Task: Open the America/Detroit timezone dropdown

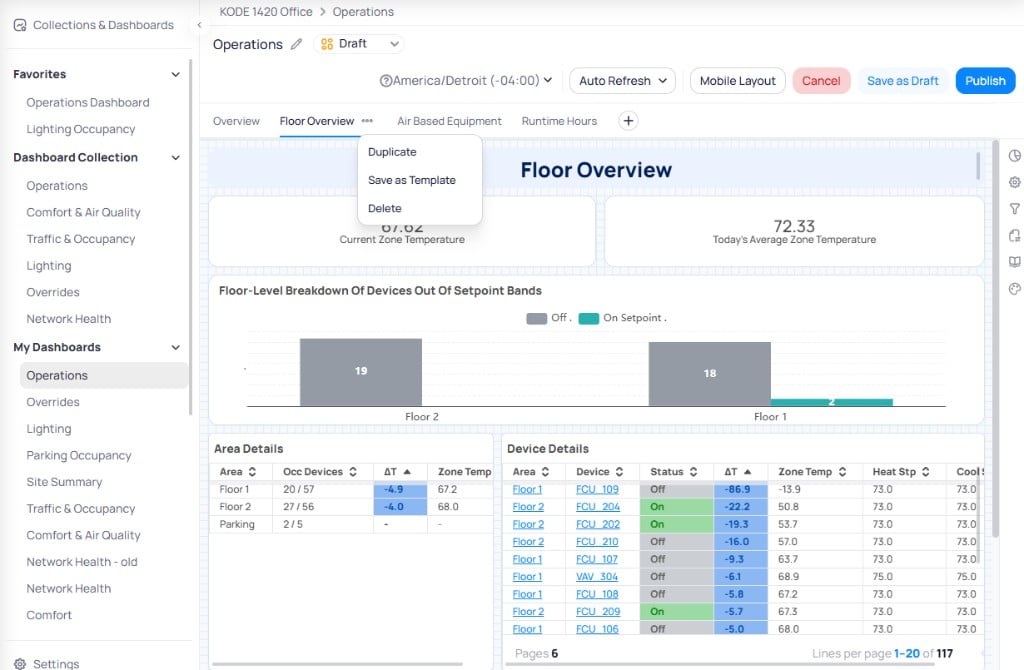Action: point(473,80)
